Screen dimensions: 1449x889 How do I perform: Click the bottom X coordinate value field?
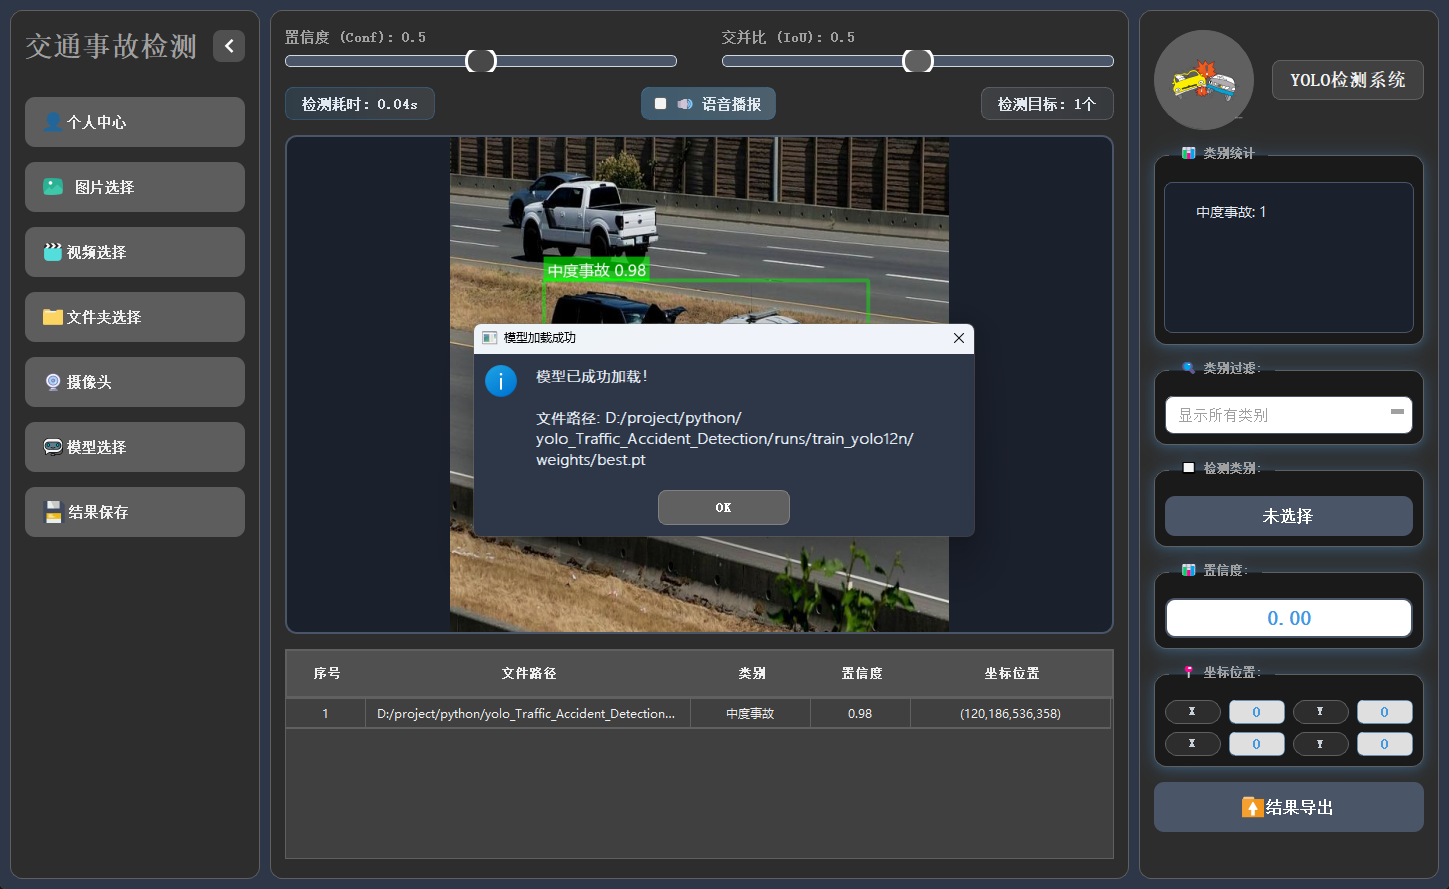(x=1257, y=744)
